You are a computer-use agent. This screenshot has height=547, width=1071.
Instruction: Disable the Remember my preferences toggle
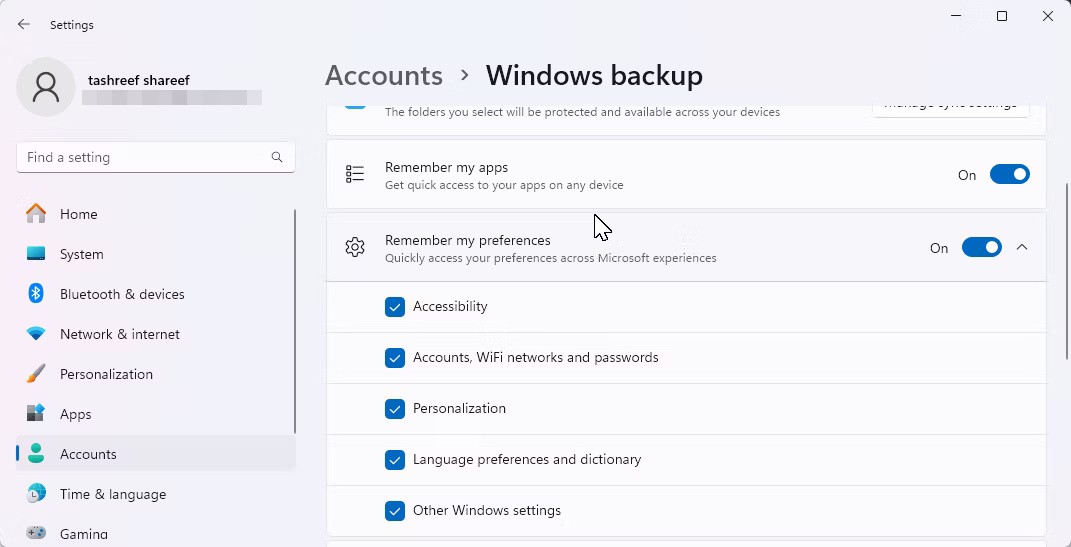pyautogui.click(x=981, y=247)
